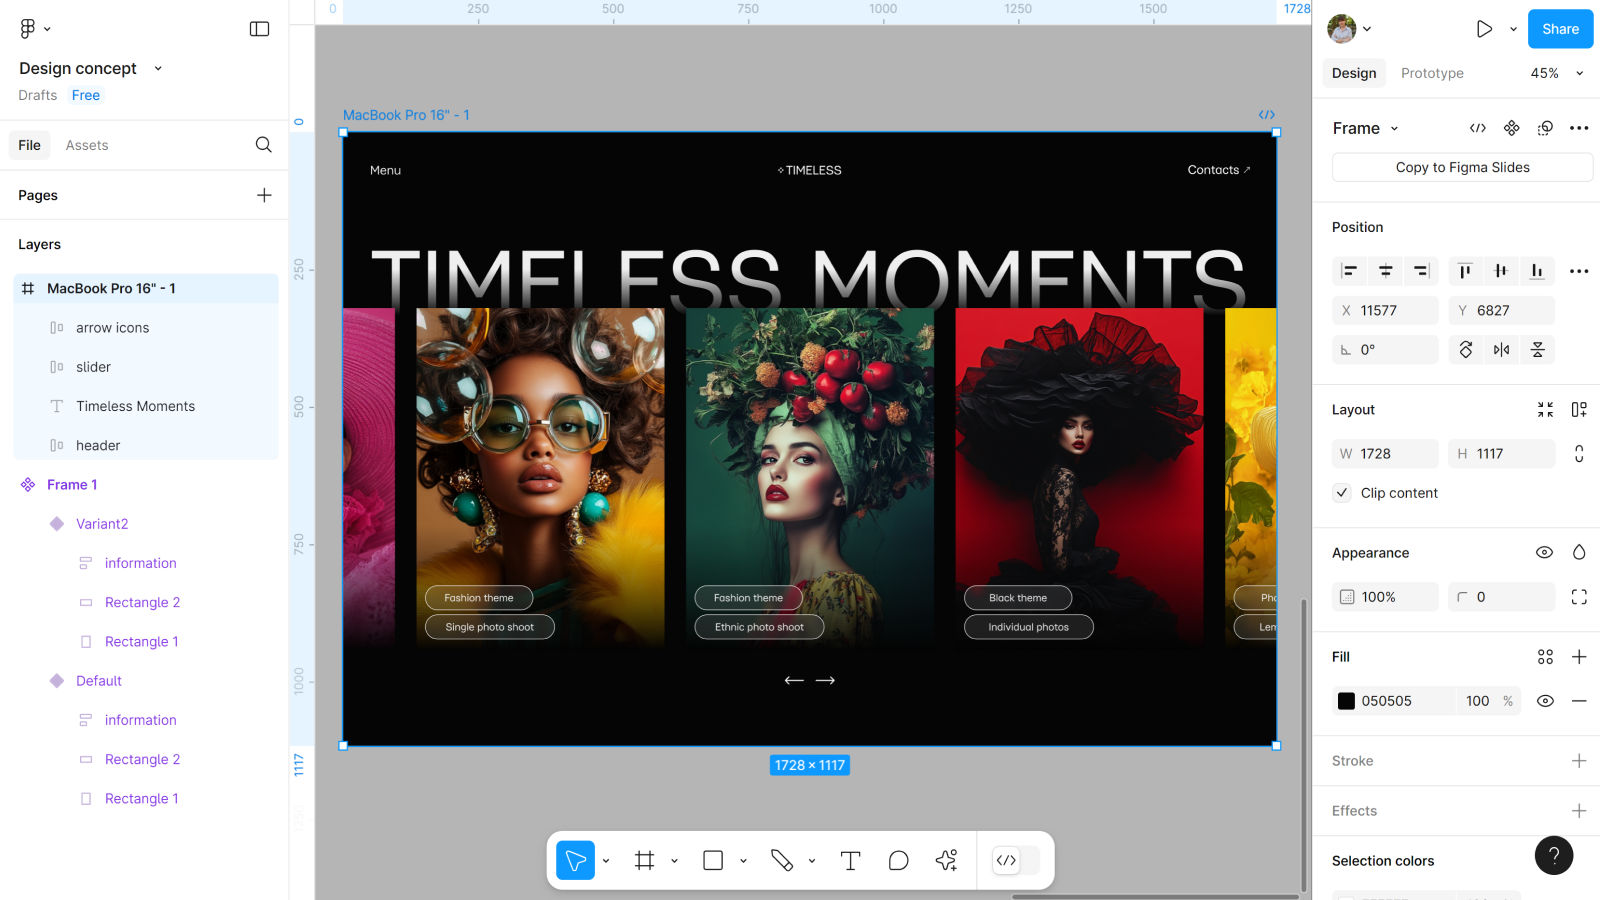Open the zoom level 45% dropdown

pos(1557,73)
